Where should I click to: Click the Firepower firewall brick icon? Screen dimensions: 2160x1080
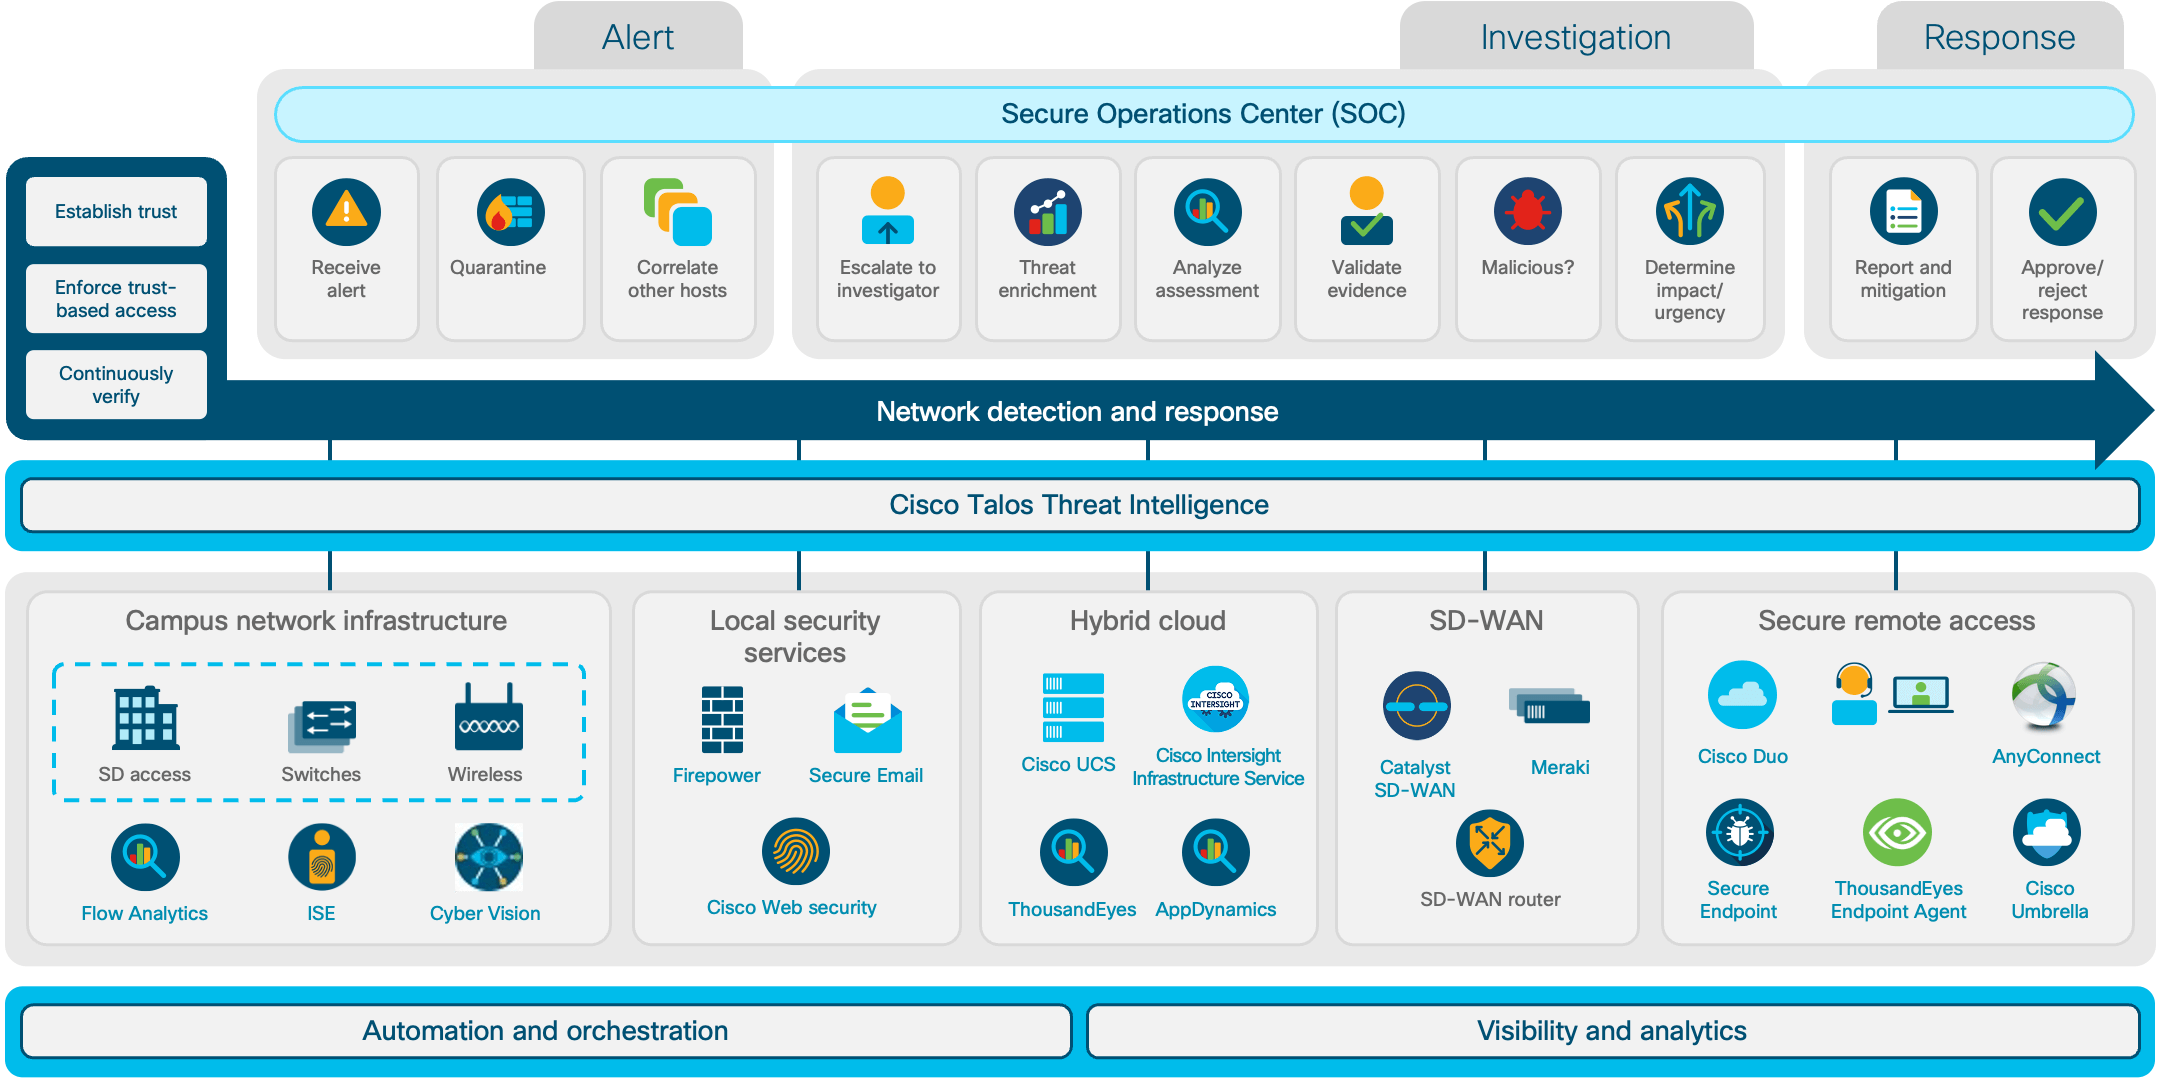click(x=722, y=719)
